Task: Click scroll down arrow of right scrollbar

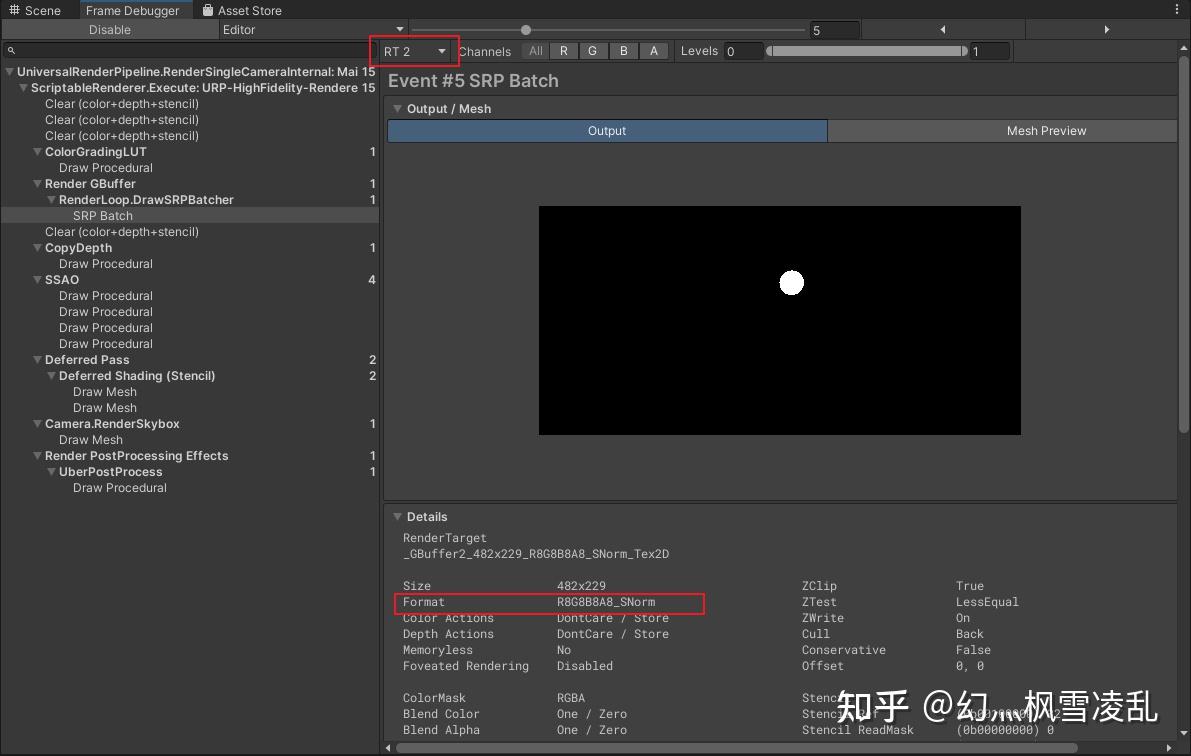Action: (1183, 733)
